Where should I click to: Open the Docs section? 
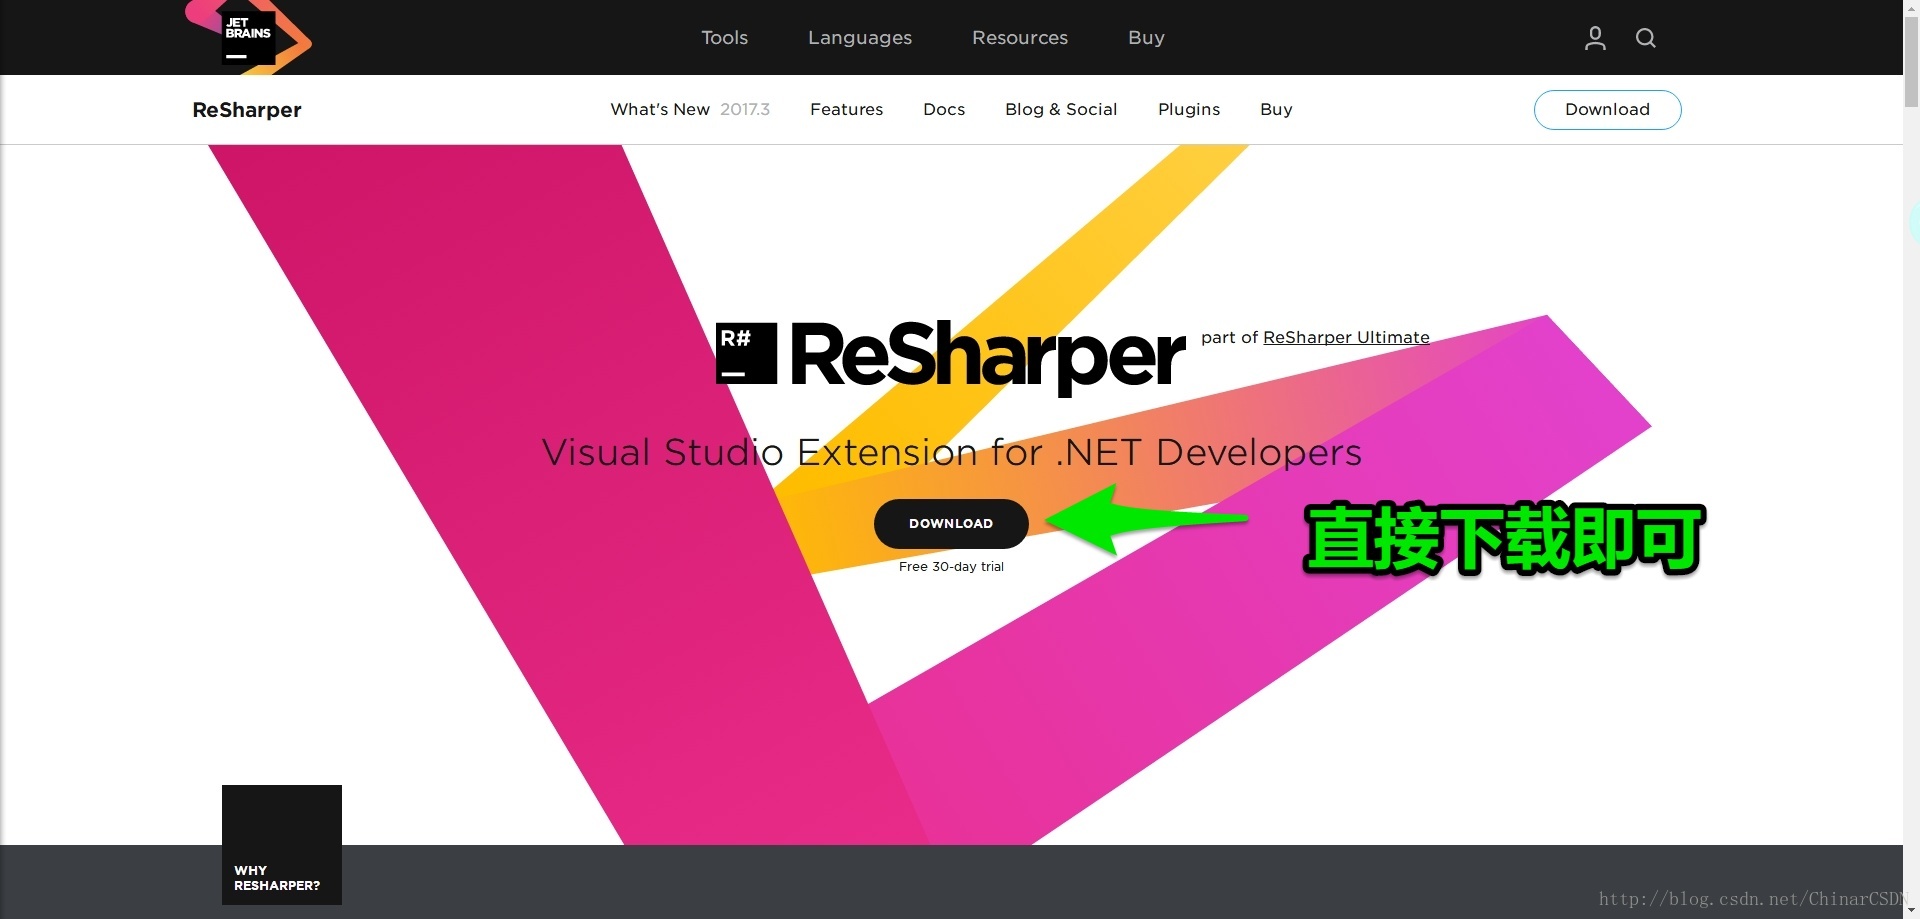coord(944,109)
